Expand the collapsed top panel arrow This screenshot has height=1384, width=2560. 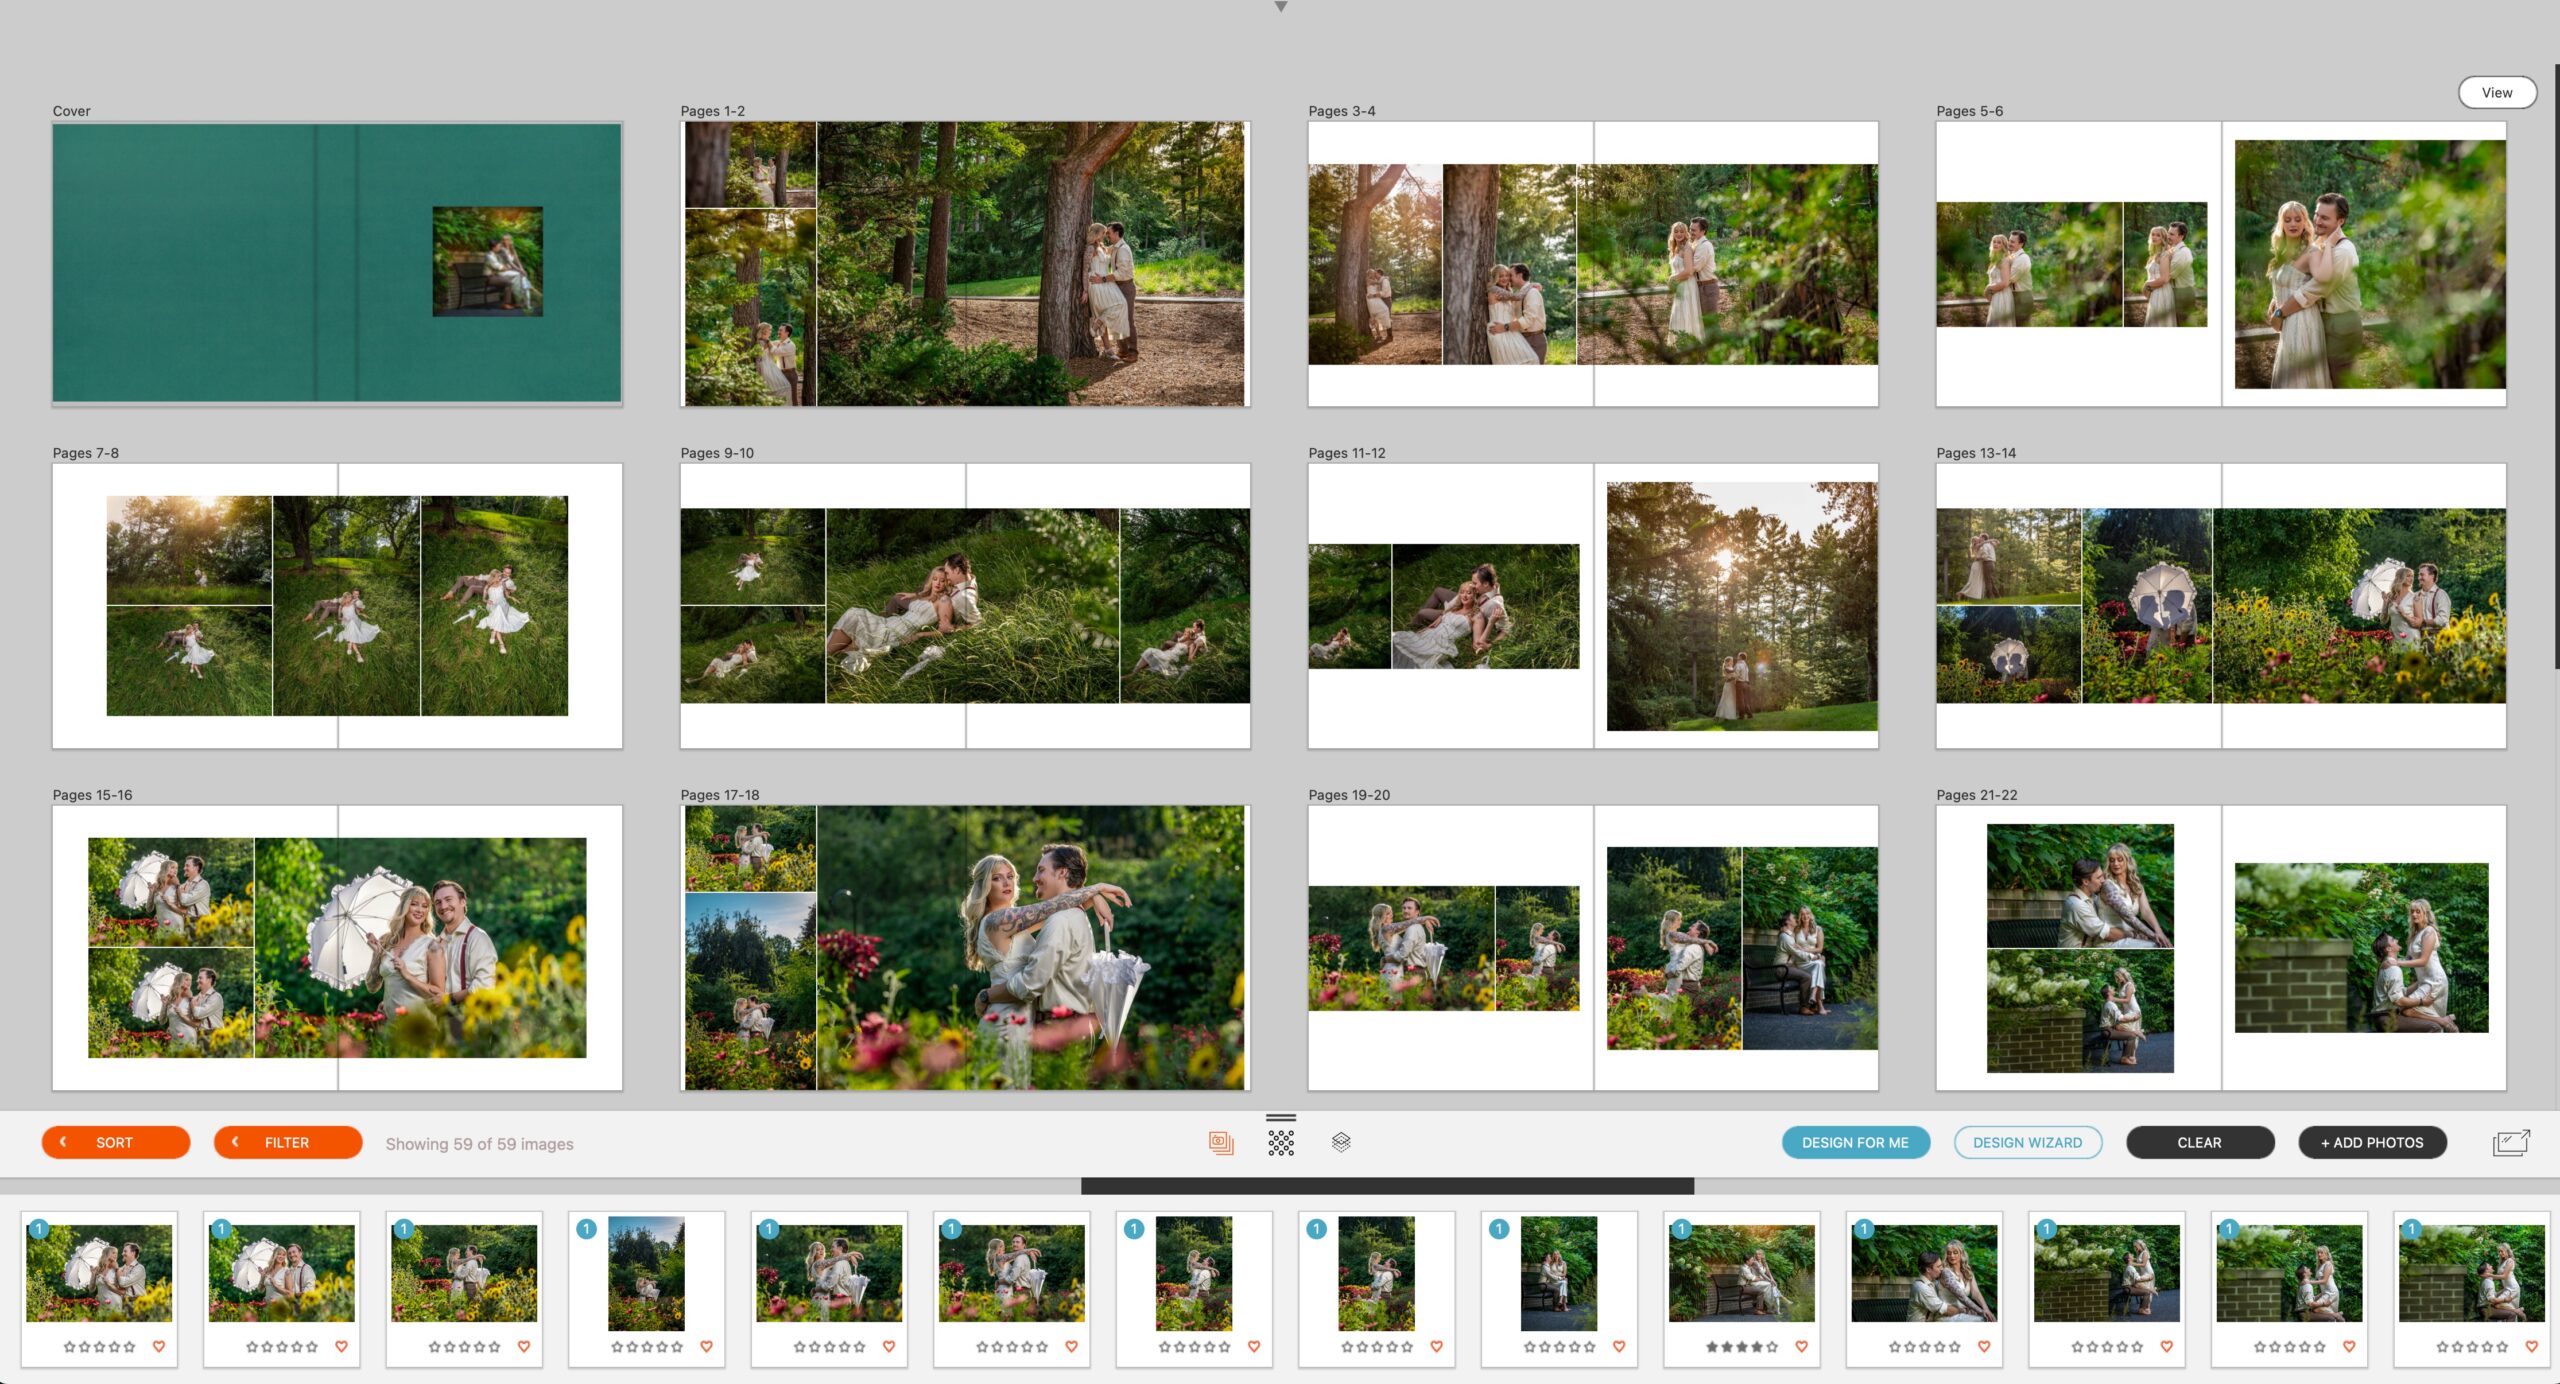(1280, 7)
